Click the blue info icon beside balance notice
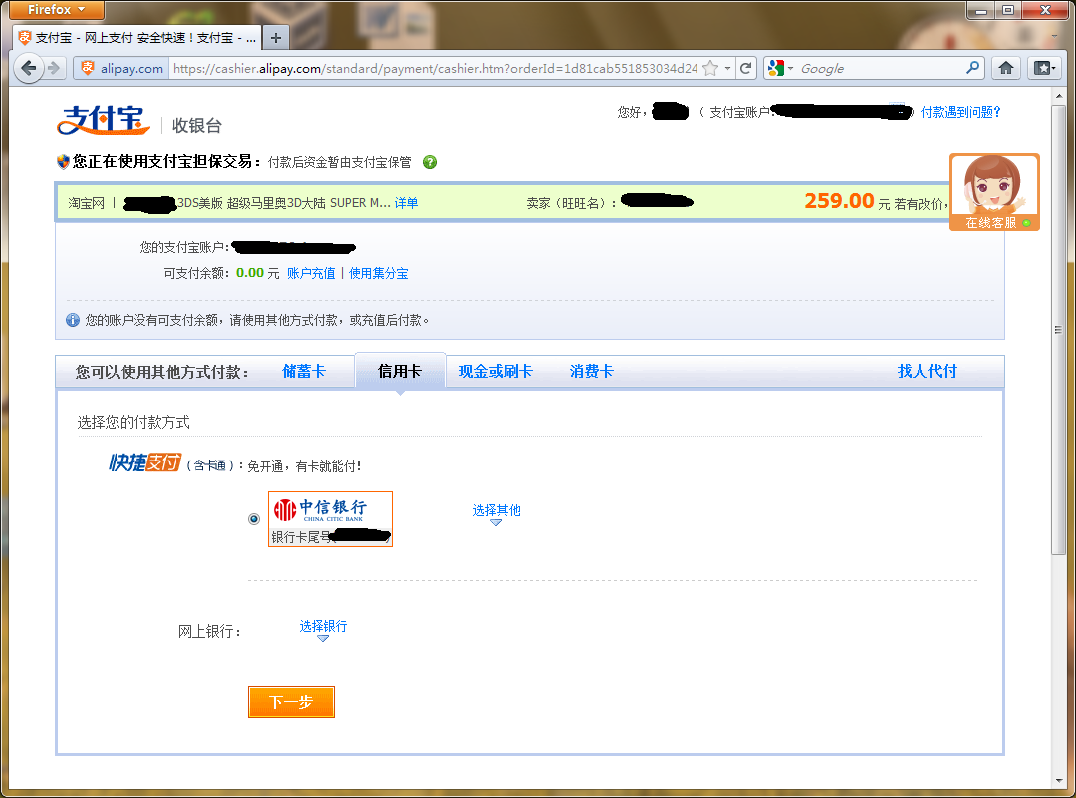 73,320
